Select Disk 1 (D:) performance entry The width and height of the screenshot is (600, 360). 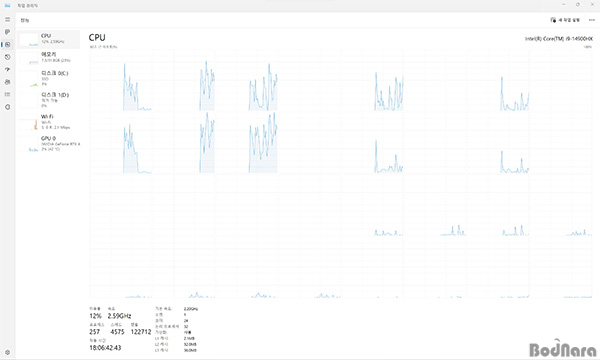(x=49, y=100)
